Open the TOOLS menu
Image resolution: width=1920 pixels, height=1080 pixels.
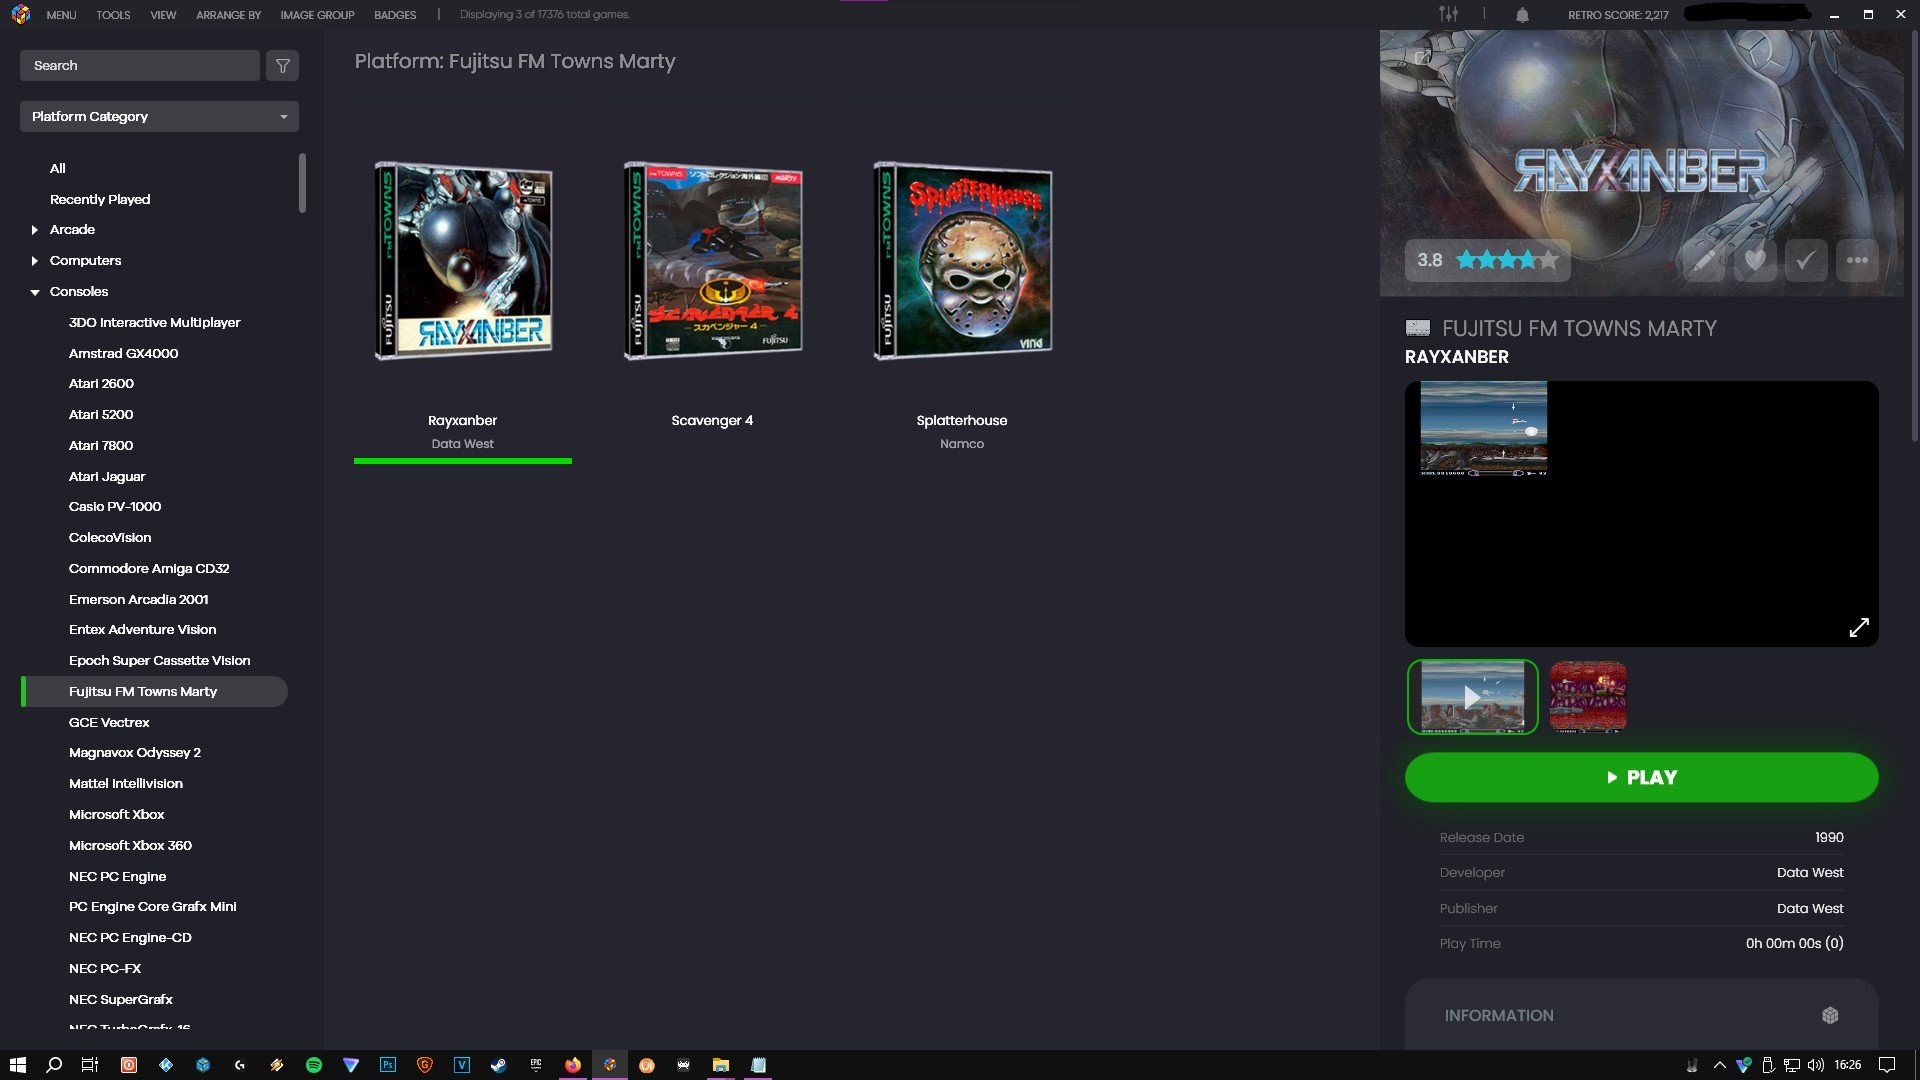113,15
